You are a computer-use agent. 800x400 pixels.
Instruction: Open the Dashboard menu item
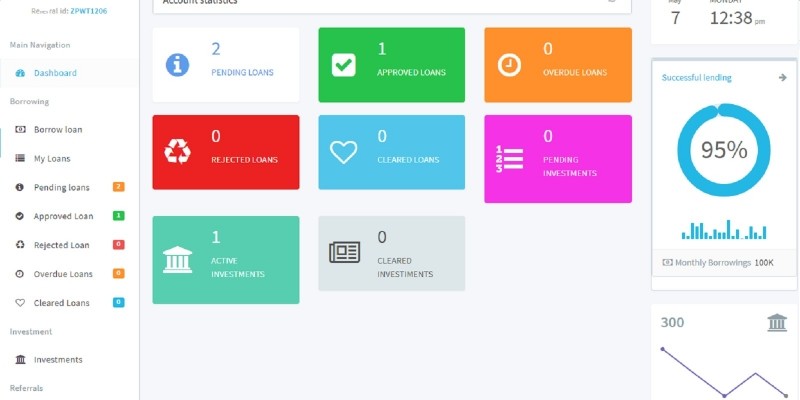(55, 73)
